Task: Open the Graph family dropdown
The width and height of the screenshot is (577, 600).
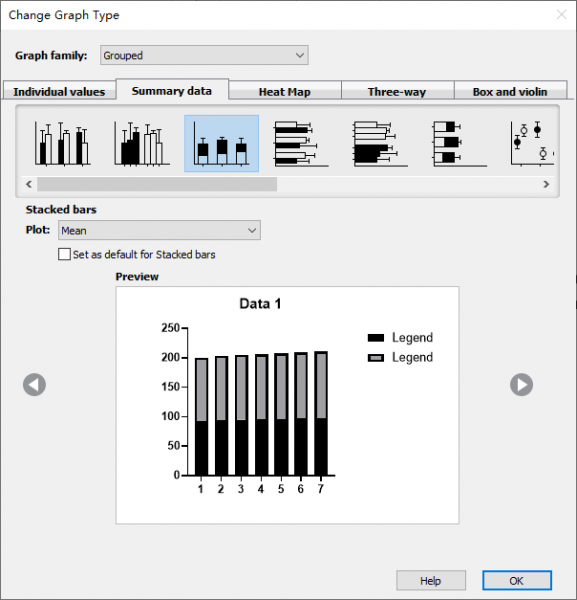Action: (x=204, y=55)
